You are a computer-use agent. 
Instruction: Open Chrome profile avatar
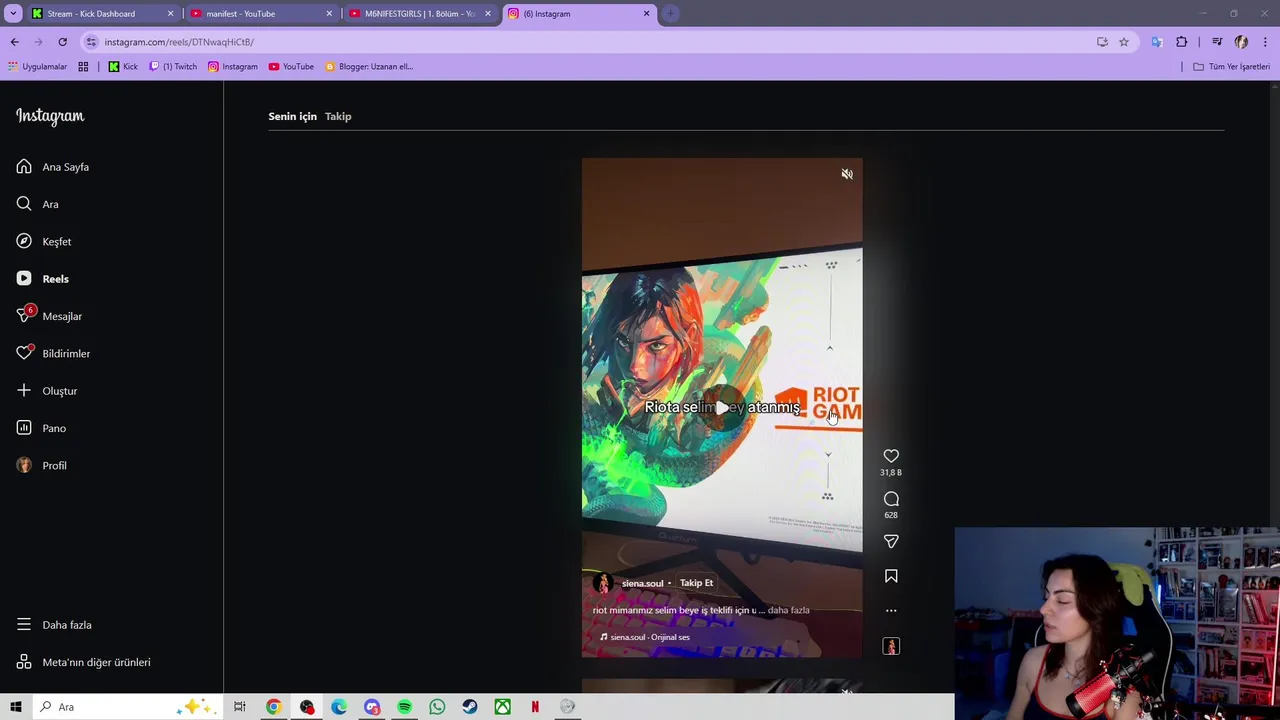(1241, 42)
